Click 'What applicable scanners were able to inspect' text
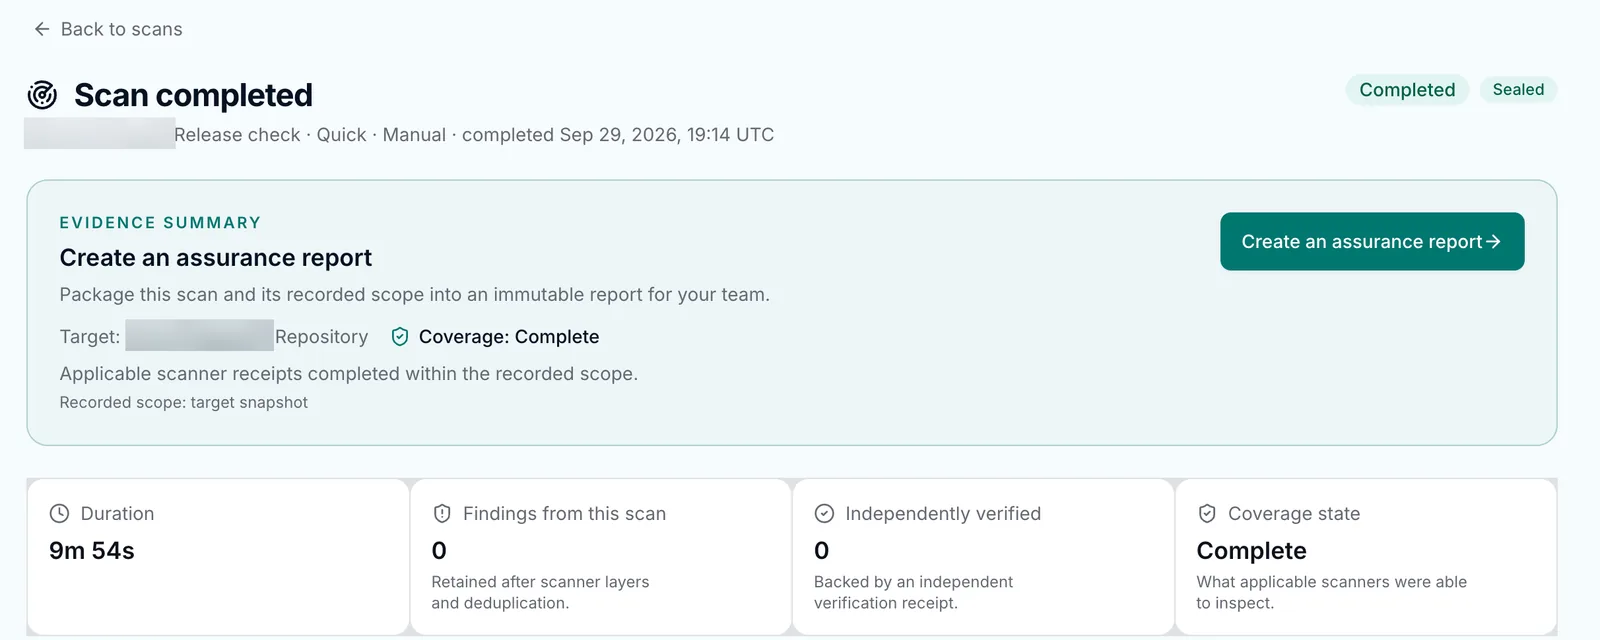Viewport: 1600px width, 640px height. click(1331, 592)
